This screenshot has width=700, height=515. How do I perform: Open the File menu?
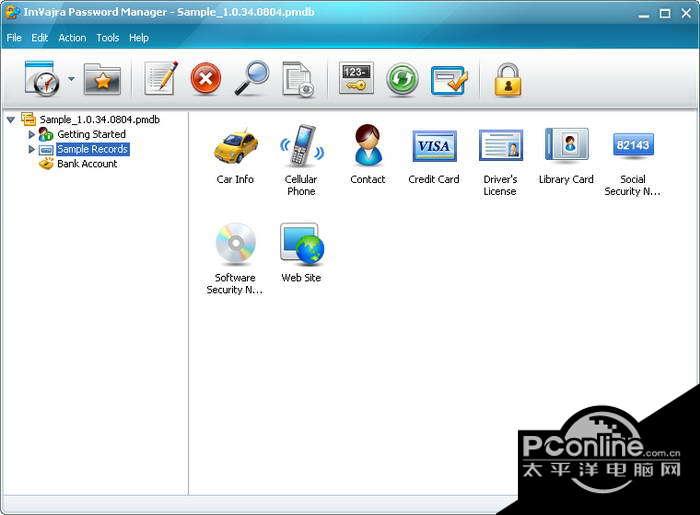pos(14,38)
